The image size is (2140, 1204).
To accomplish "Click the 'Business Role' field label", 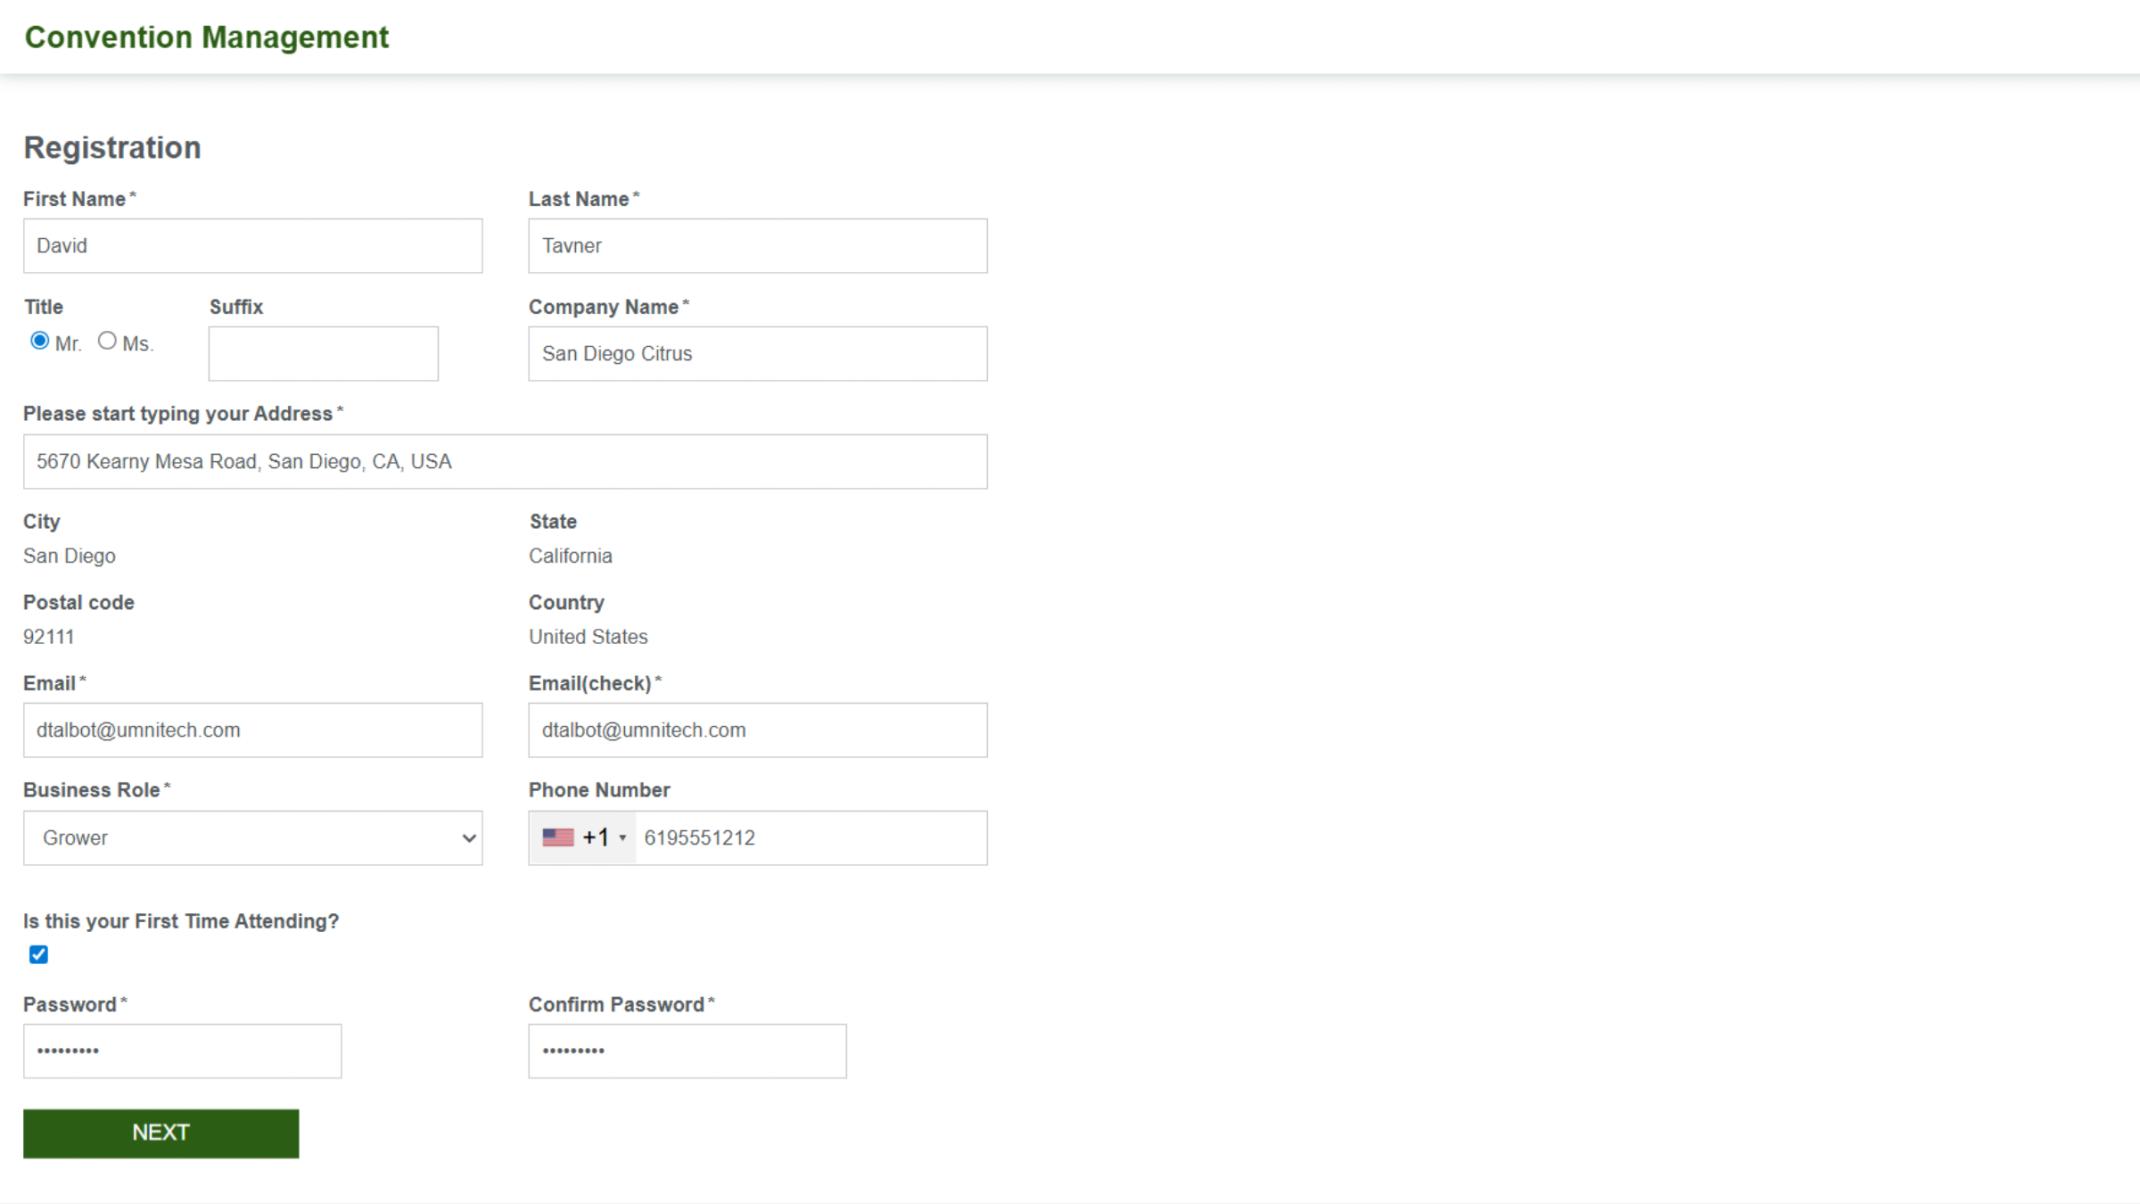I will [x=92, y=790].
